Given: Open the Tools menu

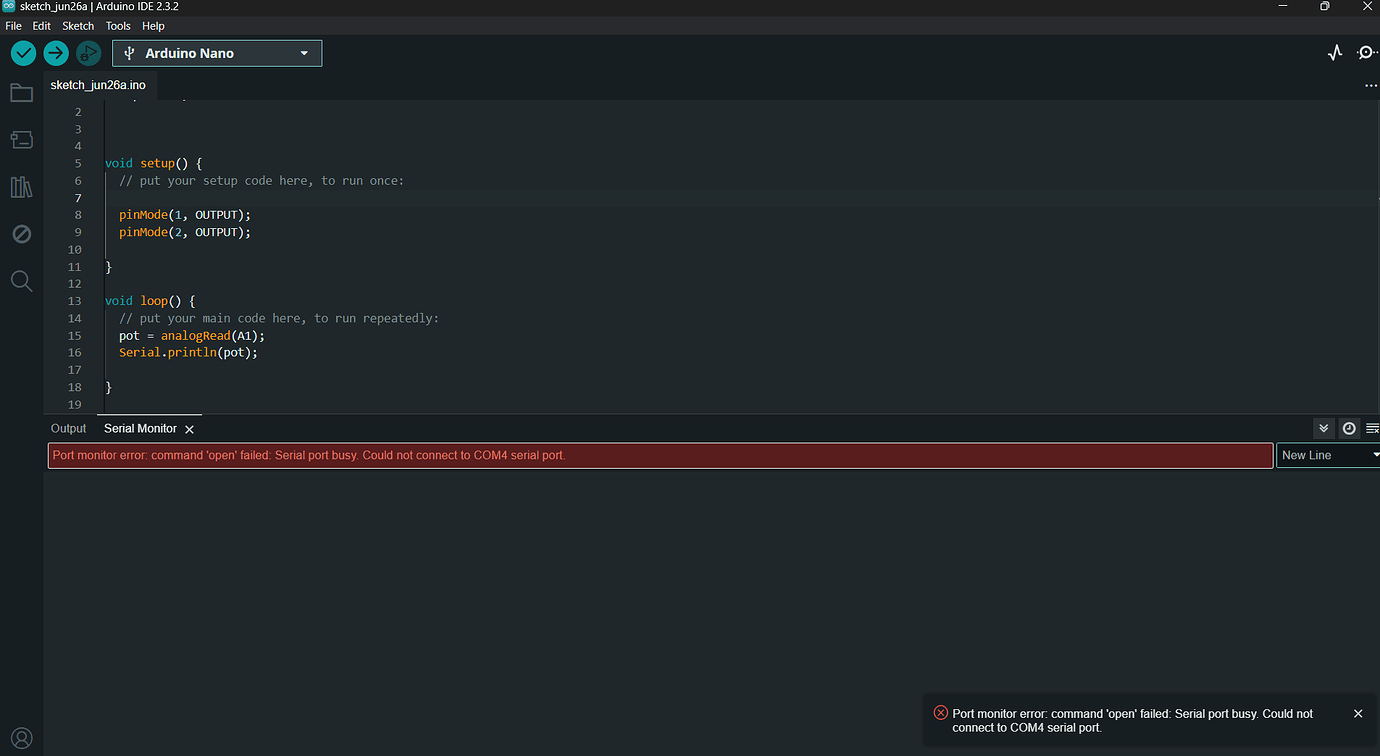Looking at the screenshot, I should pos(117,25).
